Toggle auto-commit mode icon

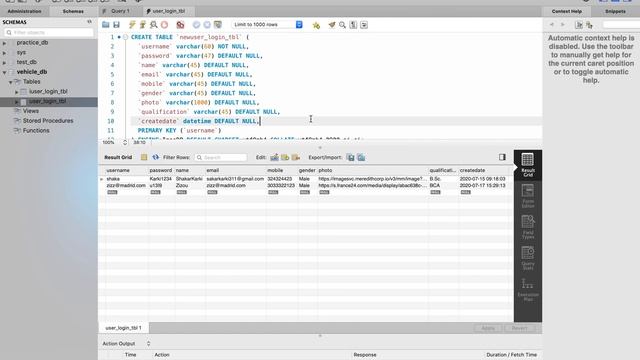[218, 25]
